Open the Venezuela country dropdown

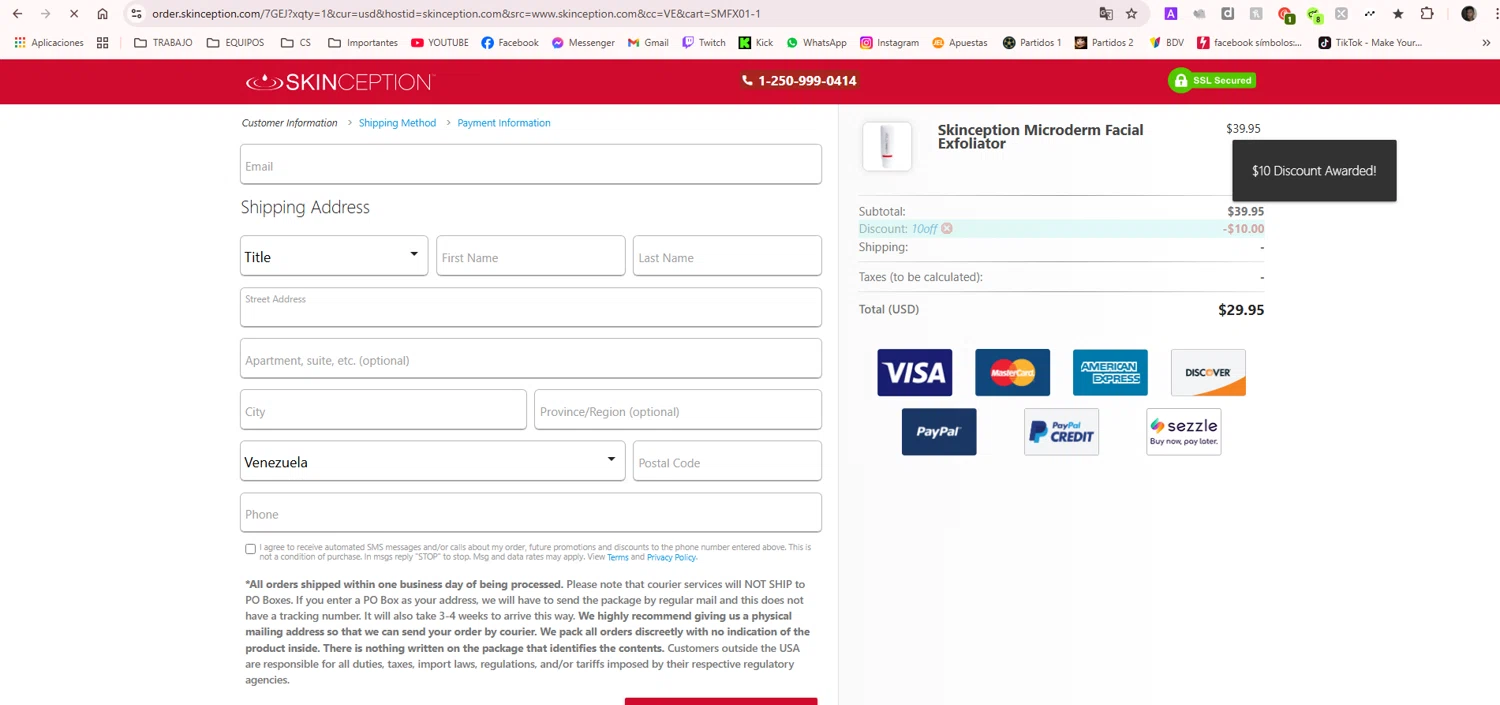[432, 462]
